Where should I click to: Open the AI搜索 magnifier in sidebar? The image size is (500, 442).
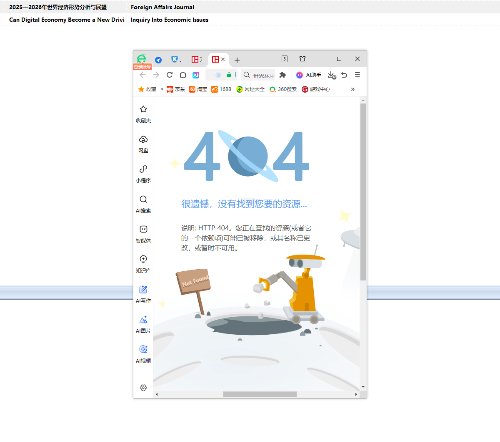[x=143, y=199]
